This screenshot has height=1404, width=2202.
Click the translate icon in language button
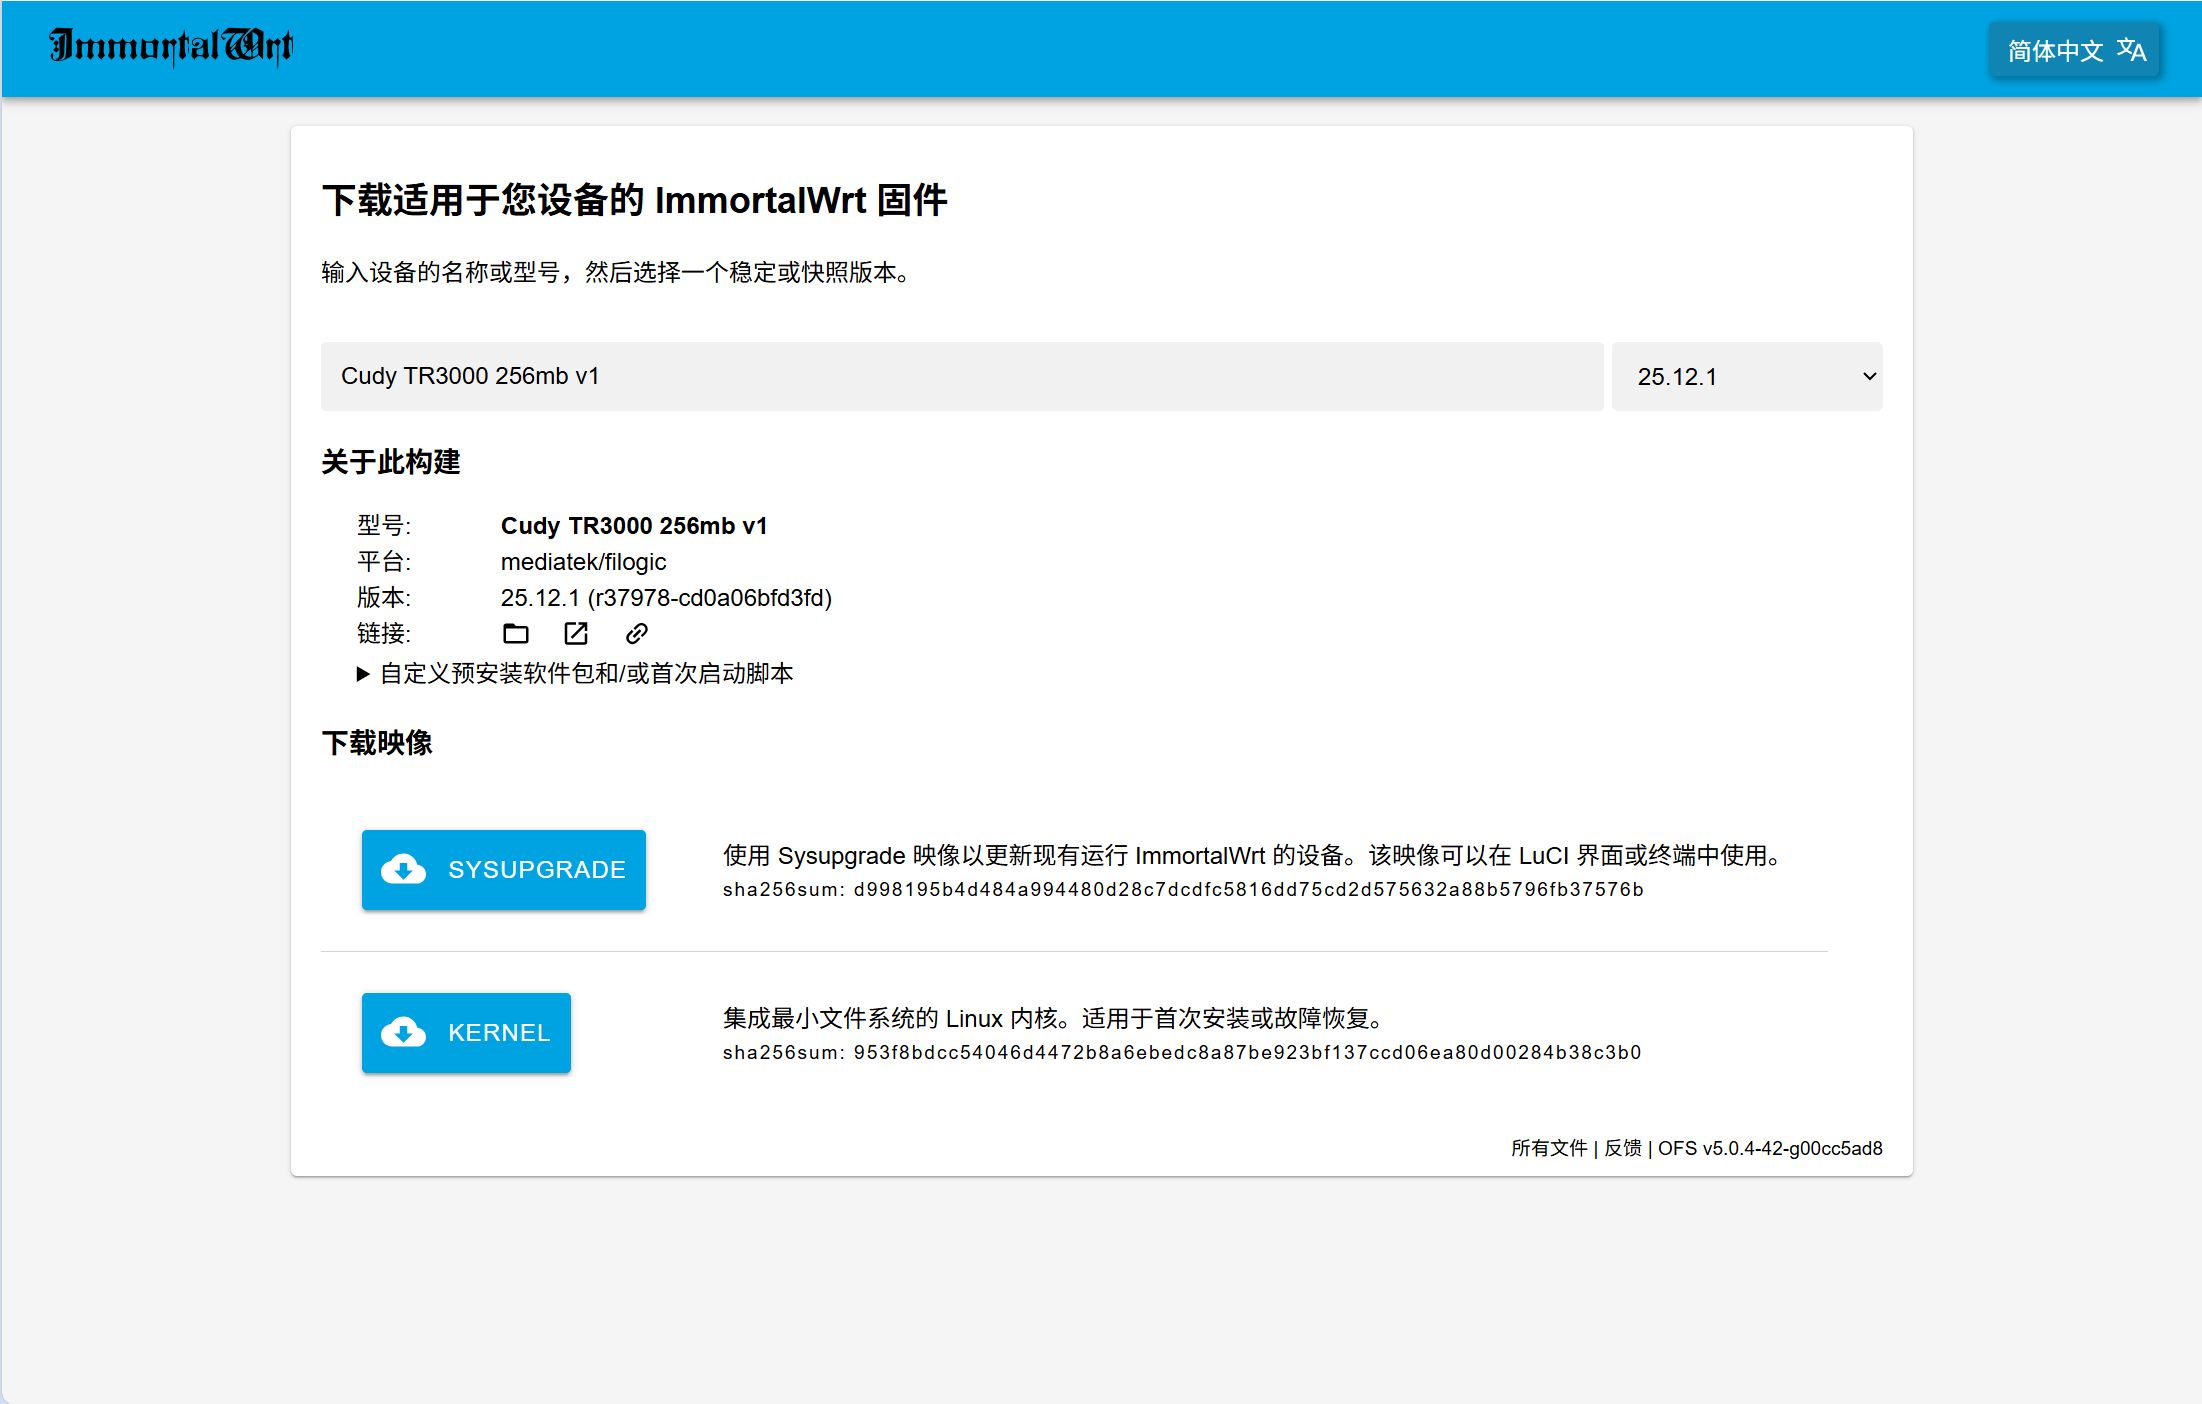point(2131,50)
